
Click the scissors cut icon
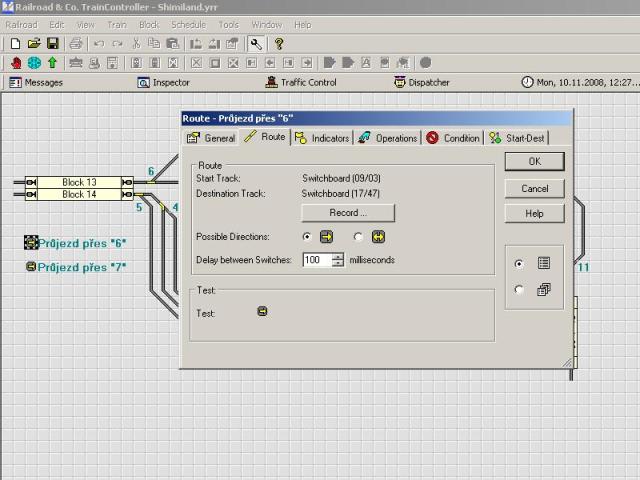(x=136, y=44)
